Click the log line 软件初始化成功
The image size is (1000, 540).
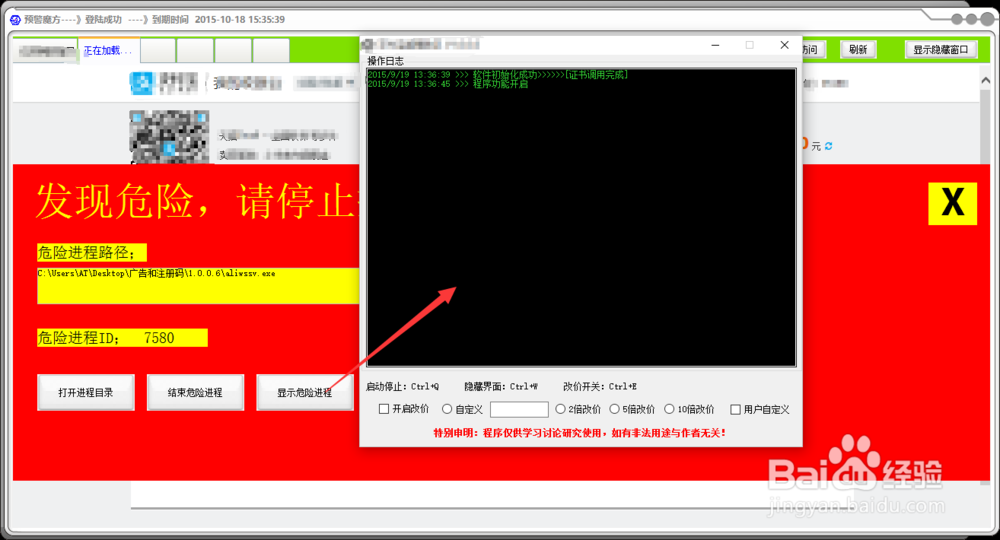tap(497, 75)
